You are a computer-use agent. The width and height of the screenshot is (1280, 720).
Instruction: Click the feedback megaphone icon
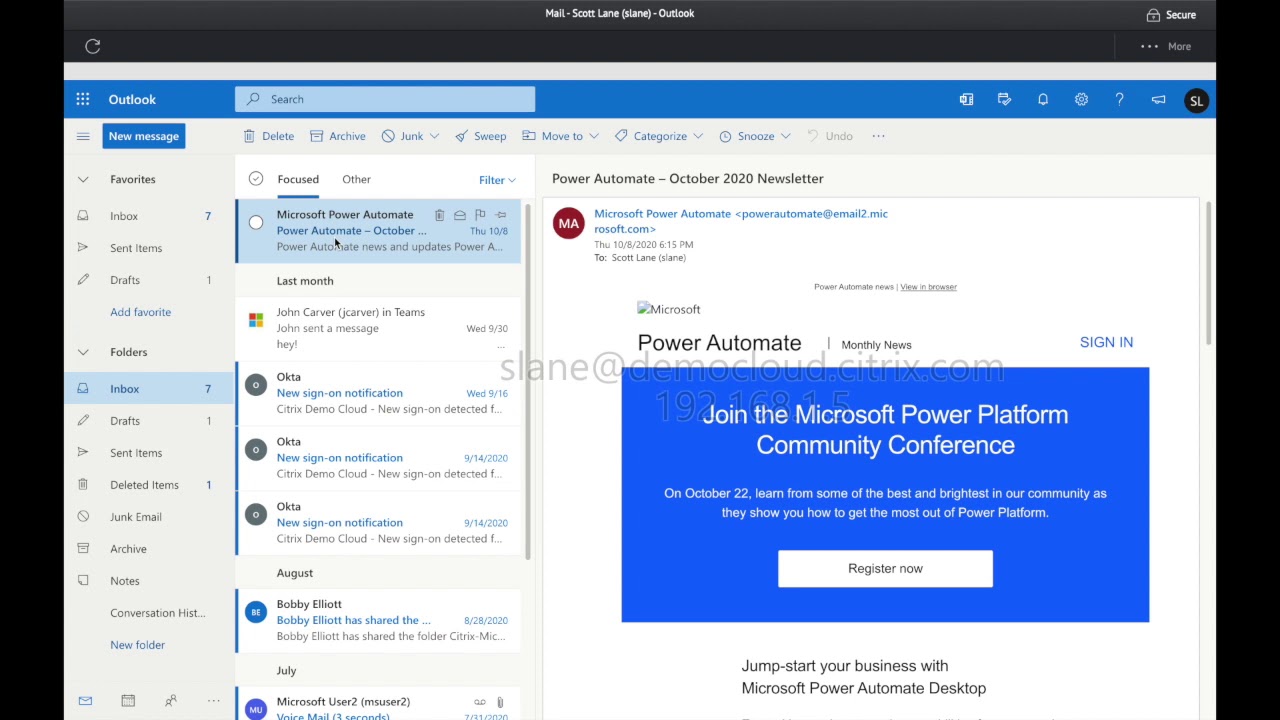[x=1158, y=100]
